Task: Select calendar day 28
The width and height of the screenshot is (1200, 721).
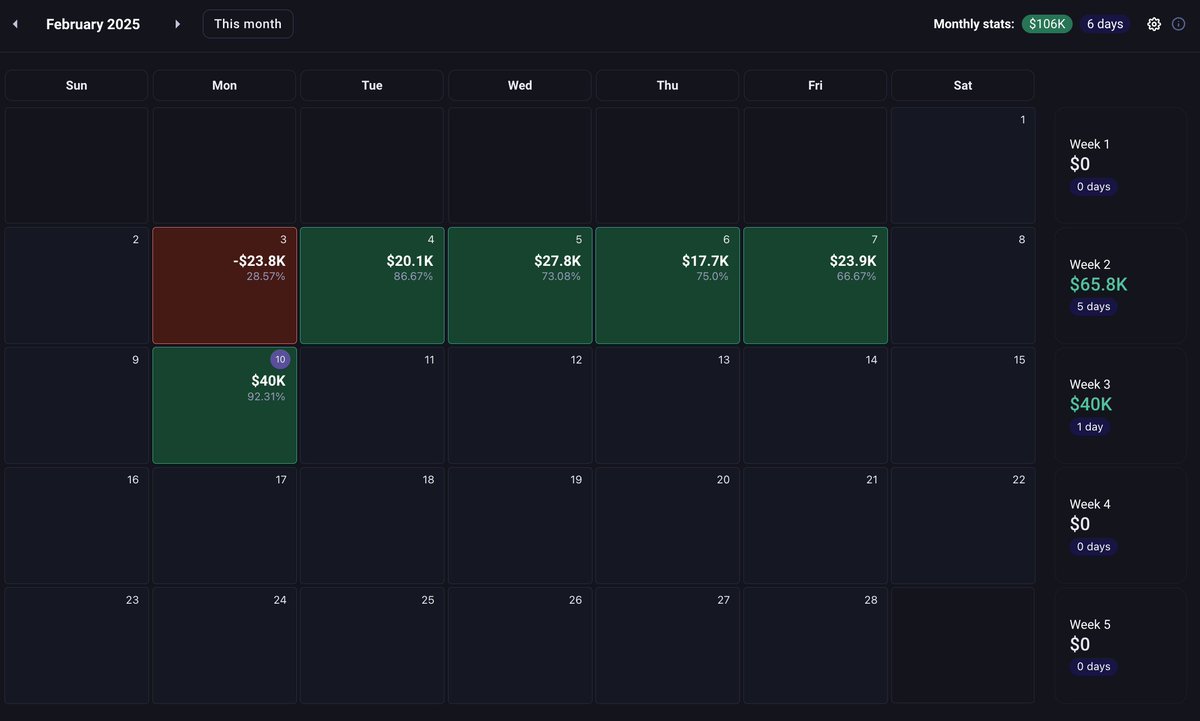Action: tap(816, 645)
